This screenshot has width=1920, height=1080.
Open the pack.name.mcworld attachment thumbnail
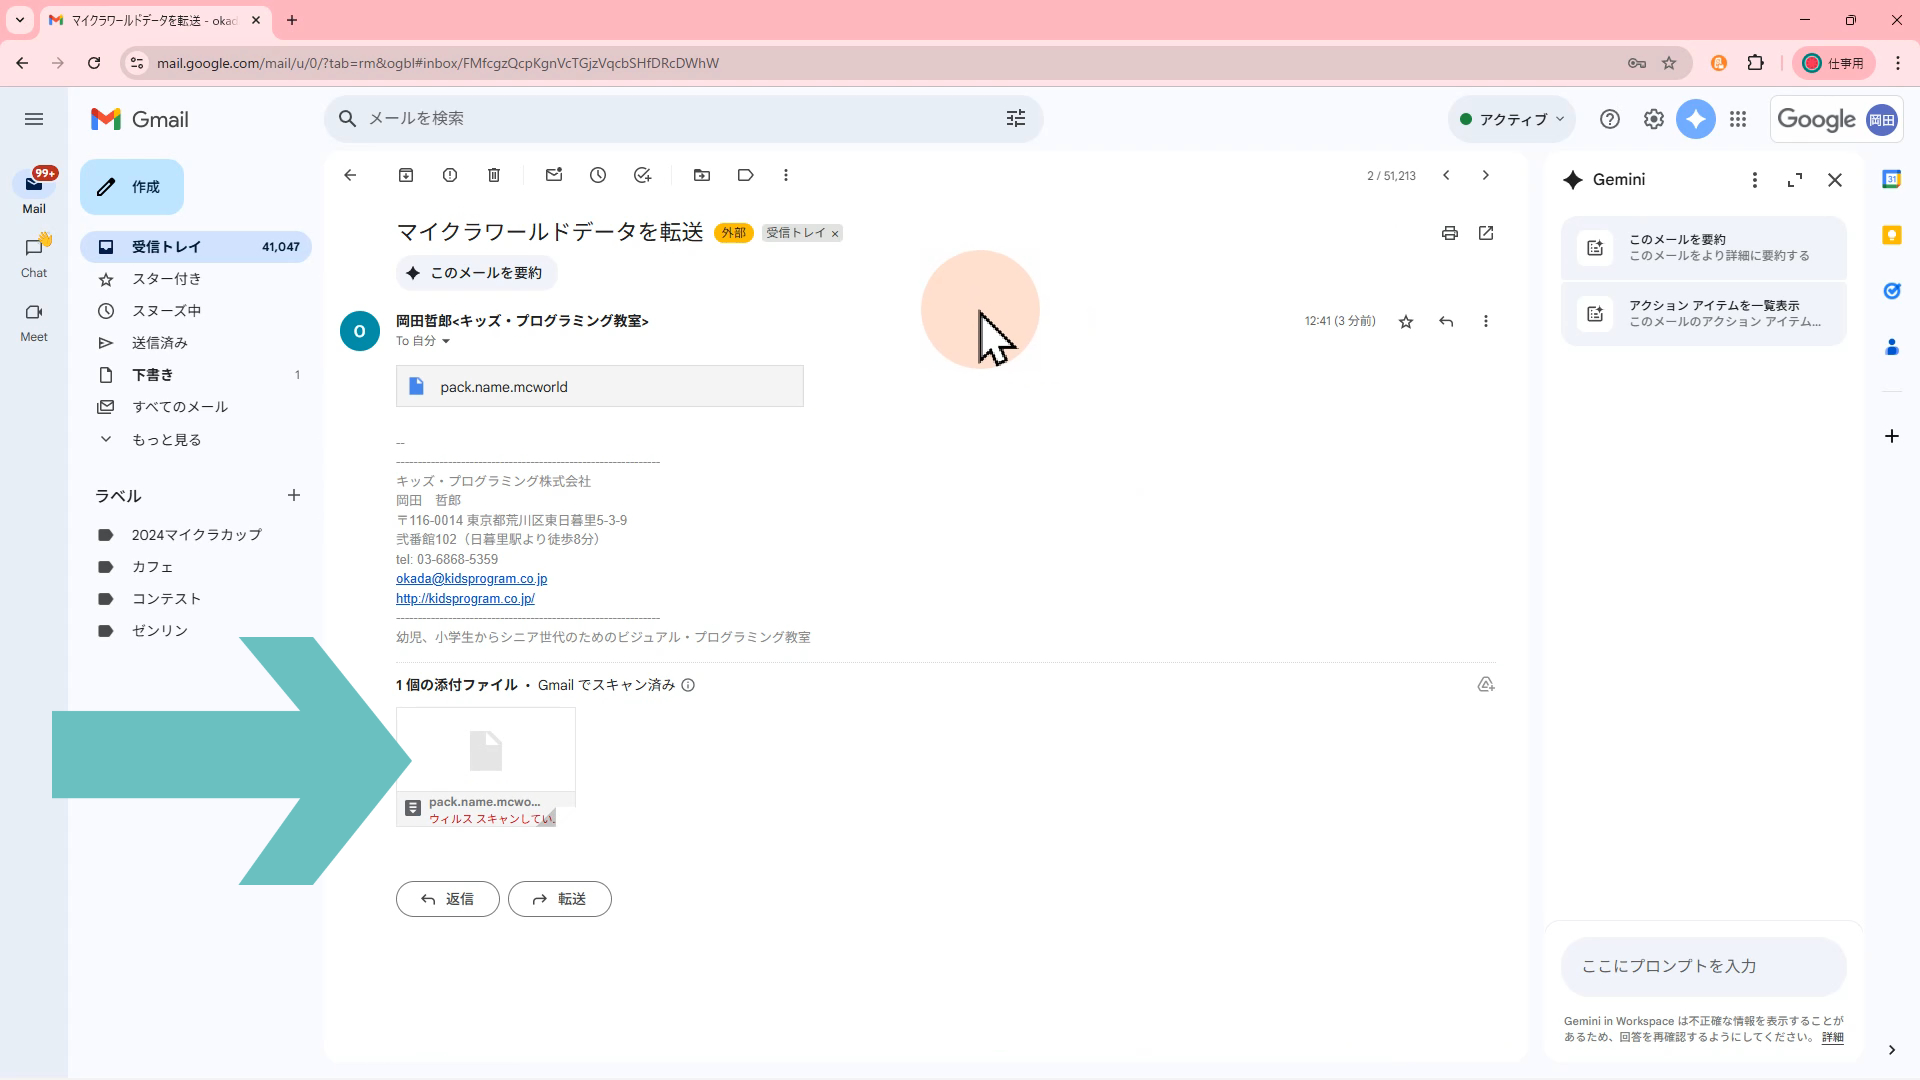[486, 752]
